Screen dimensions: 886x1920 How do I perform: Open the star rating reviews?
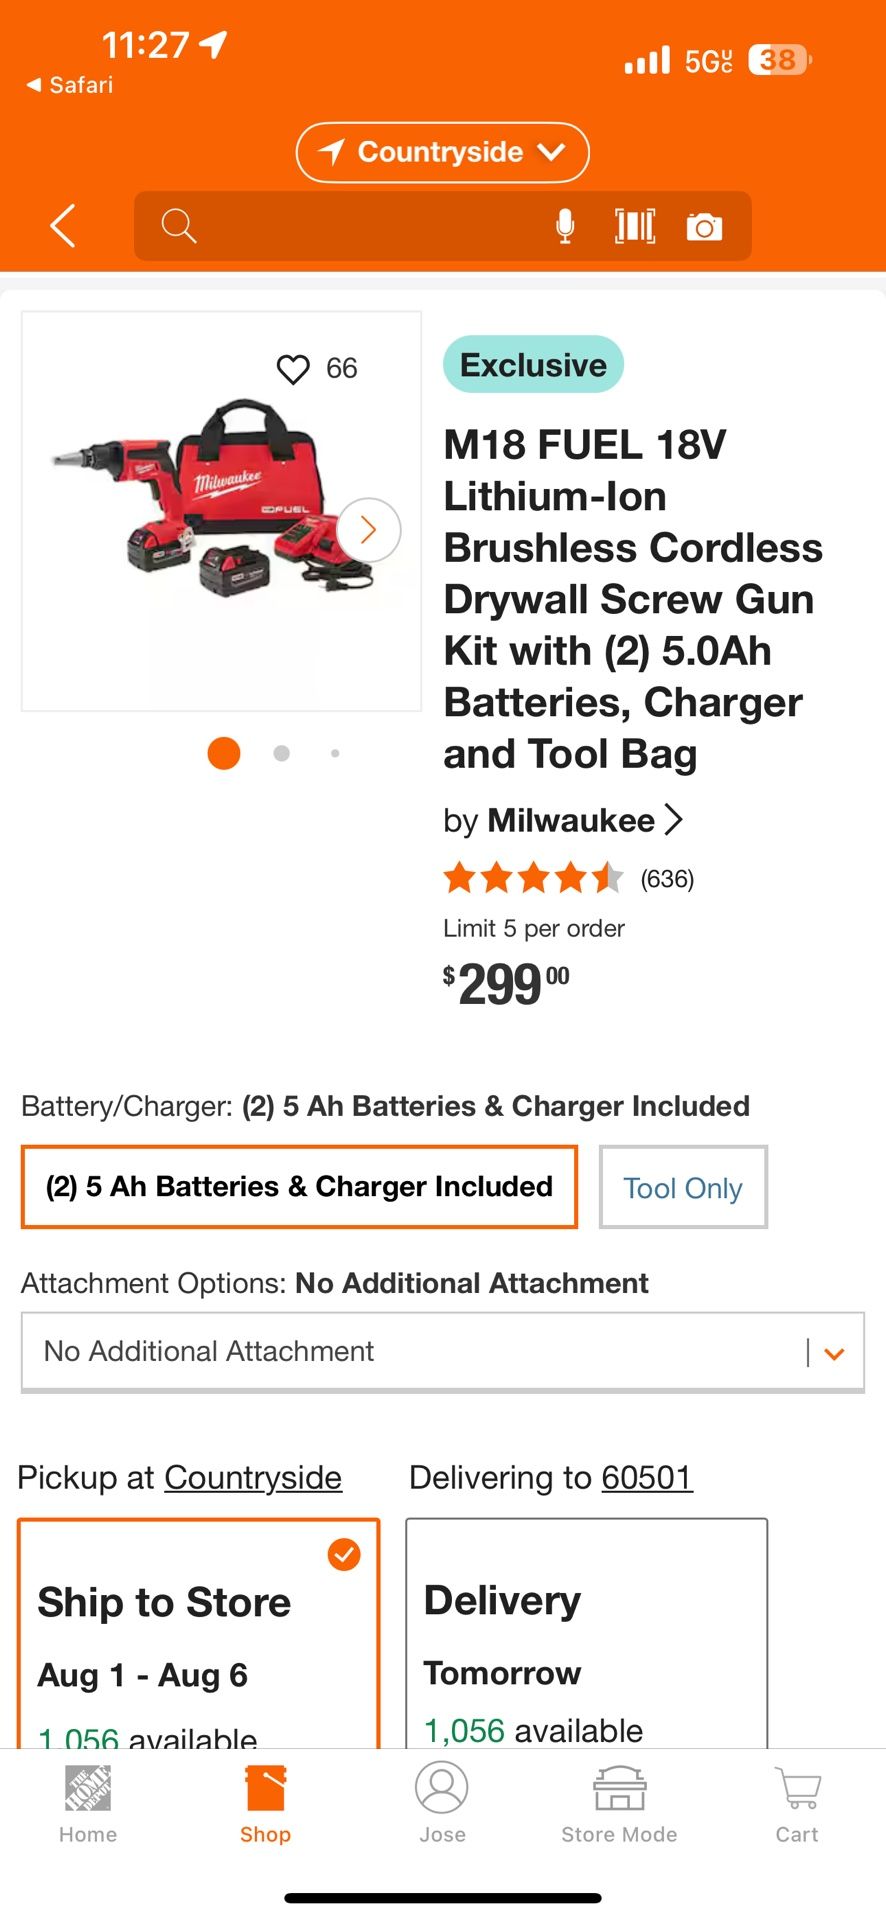568,879
